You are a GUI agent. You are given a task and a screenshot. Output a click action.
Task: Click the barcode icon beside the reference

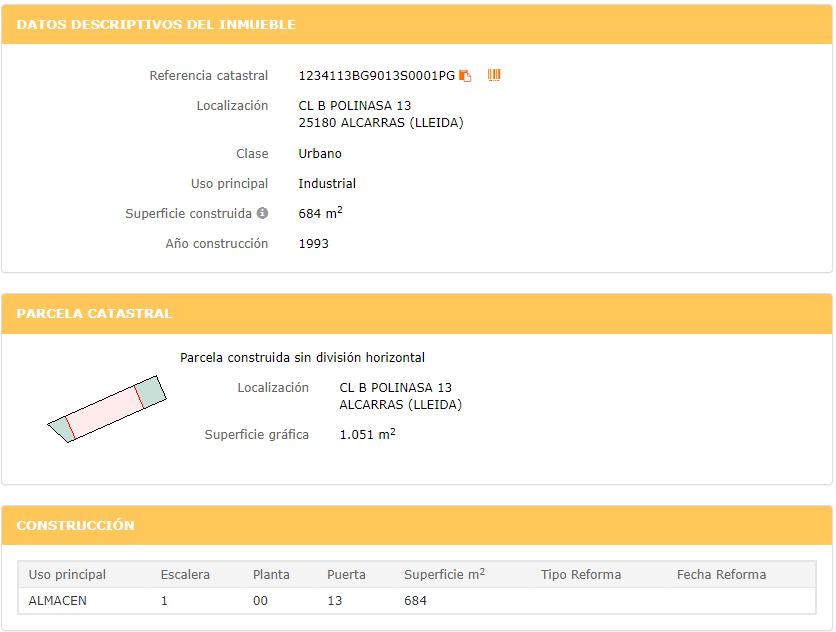click(494, 75)
